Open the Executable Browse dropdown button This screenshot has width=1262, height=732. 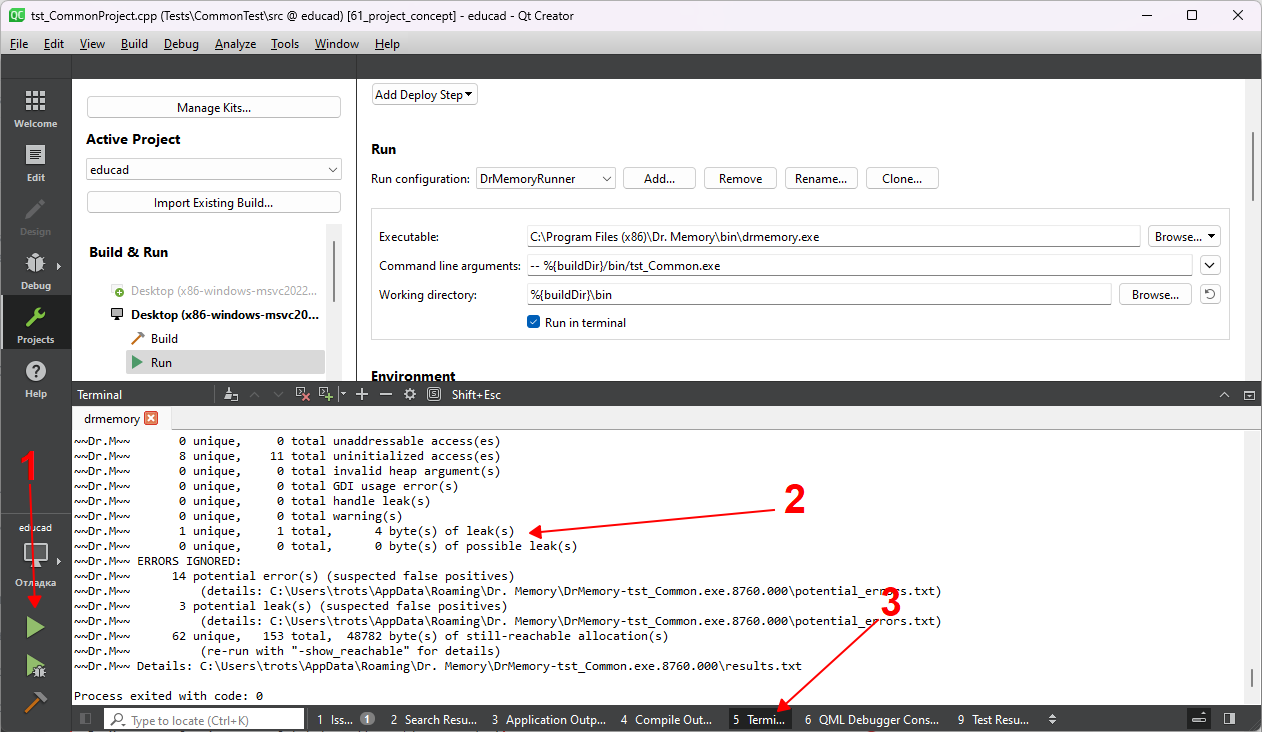coord(1184,237)
